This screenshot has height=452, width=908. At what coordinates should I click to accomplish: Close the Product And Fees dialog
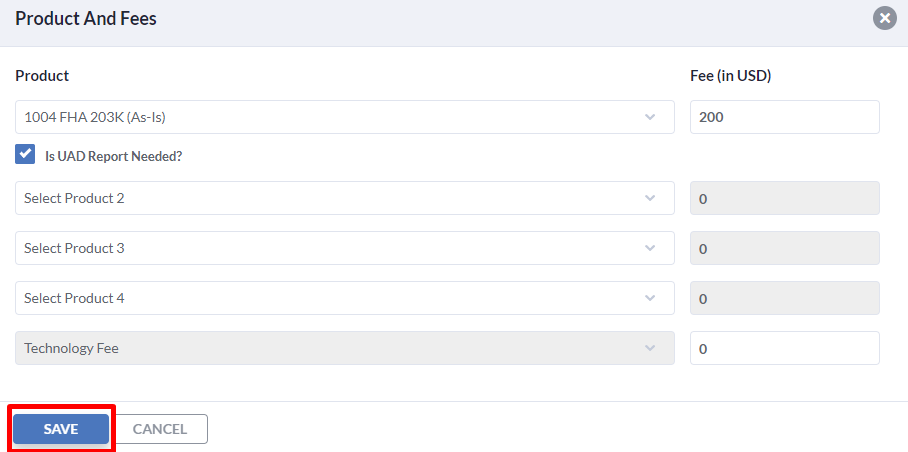click(x=884, y=19)
